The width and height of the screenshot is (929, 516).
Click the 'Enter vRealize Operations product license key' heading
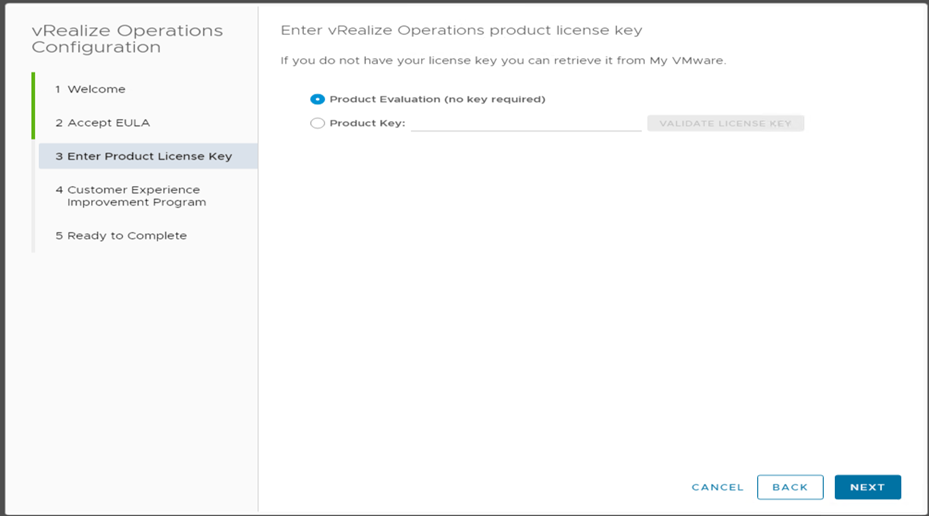point(461,31)
